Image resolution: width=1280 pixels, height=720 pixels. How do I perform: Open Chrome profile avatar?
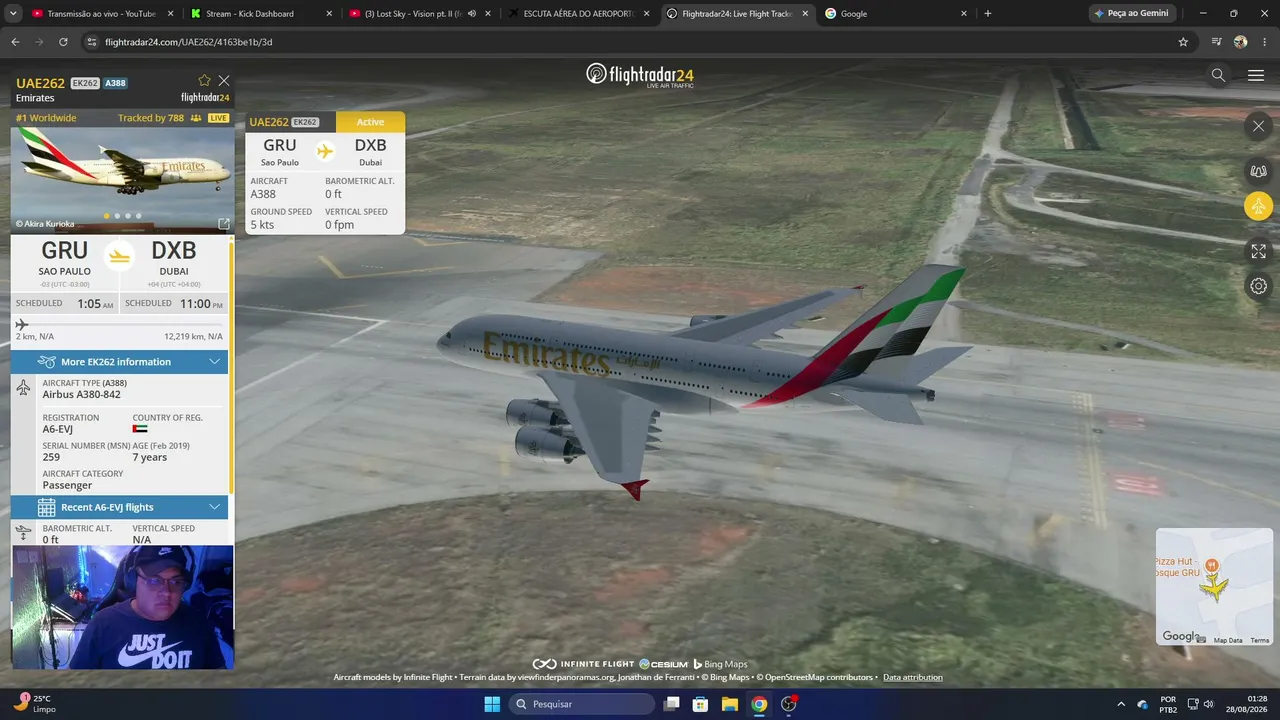pyautogui.click(x=1241, y=42)
